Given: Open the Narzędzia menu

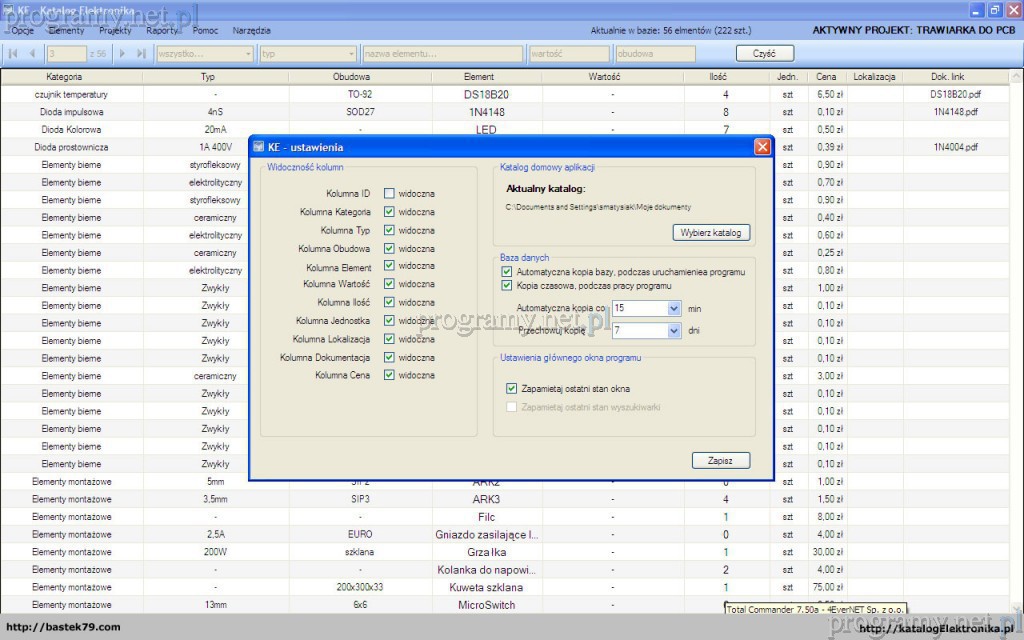Looking at the screenshot, I should pyautogui.click(x=251, y=31).
